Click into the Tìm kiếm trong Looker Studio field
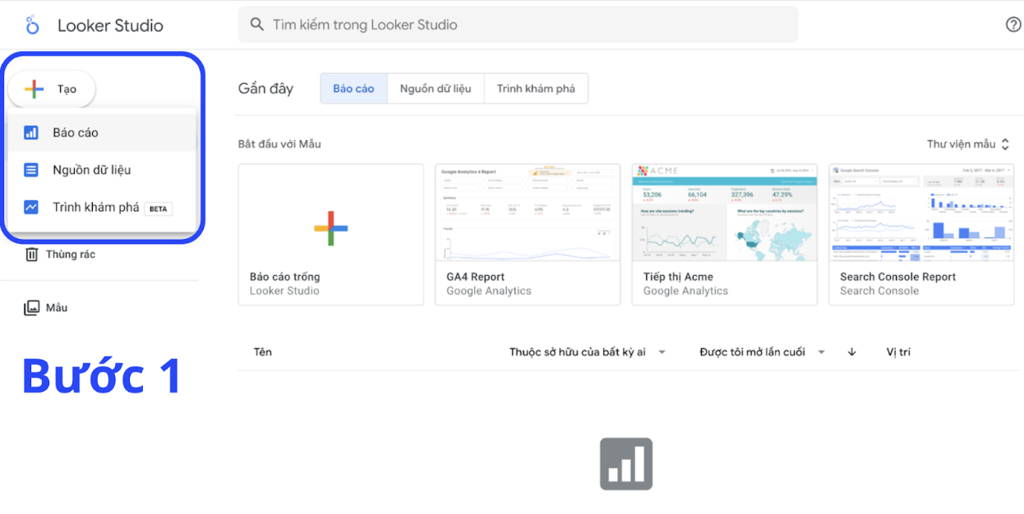Image resolution: width=1024 pixels, height=514 pixels. (x=518, y=25)
